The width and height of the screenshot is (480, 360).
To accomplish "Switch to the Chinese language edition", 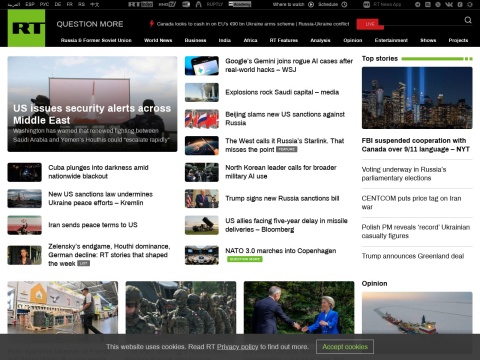I will [95, 4].
